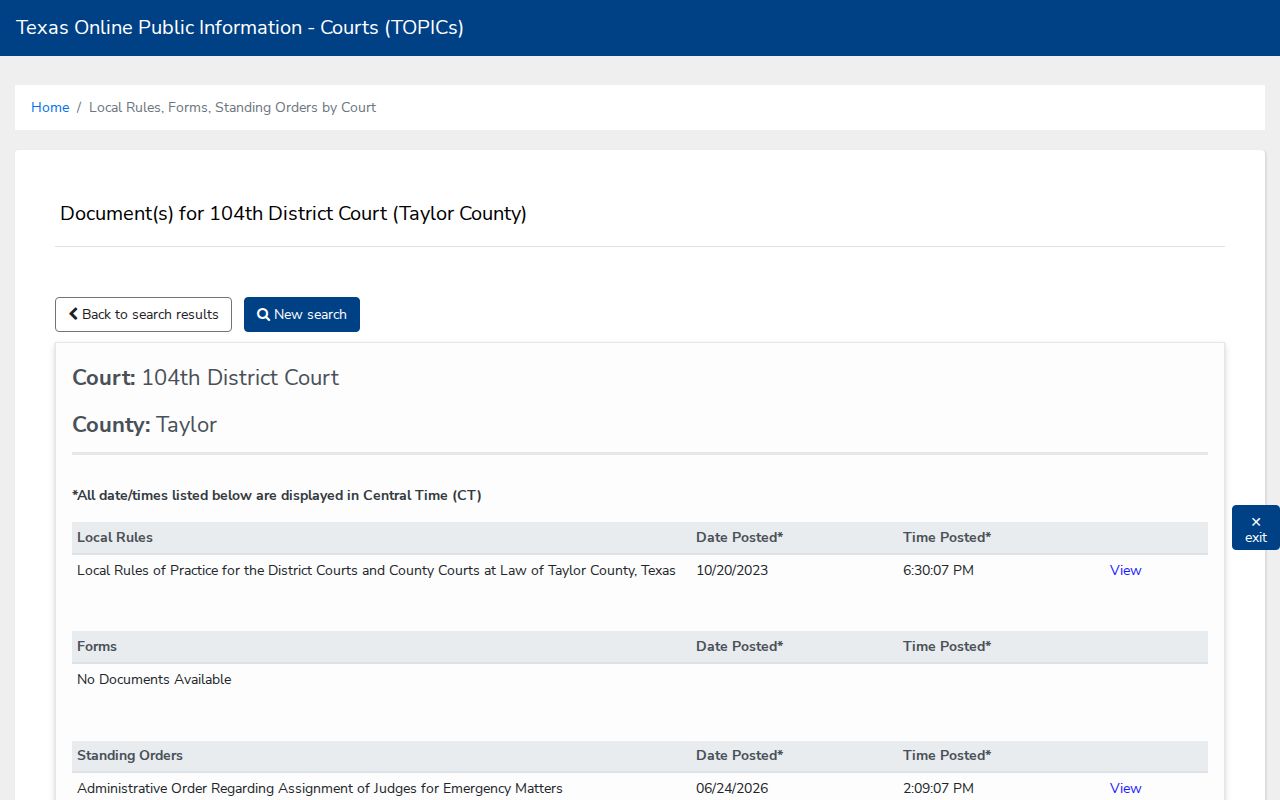Click Local Rules of Practice row title

pyautogui.click(x=376, y=570)
